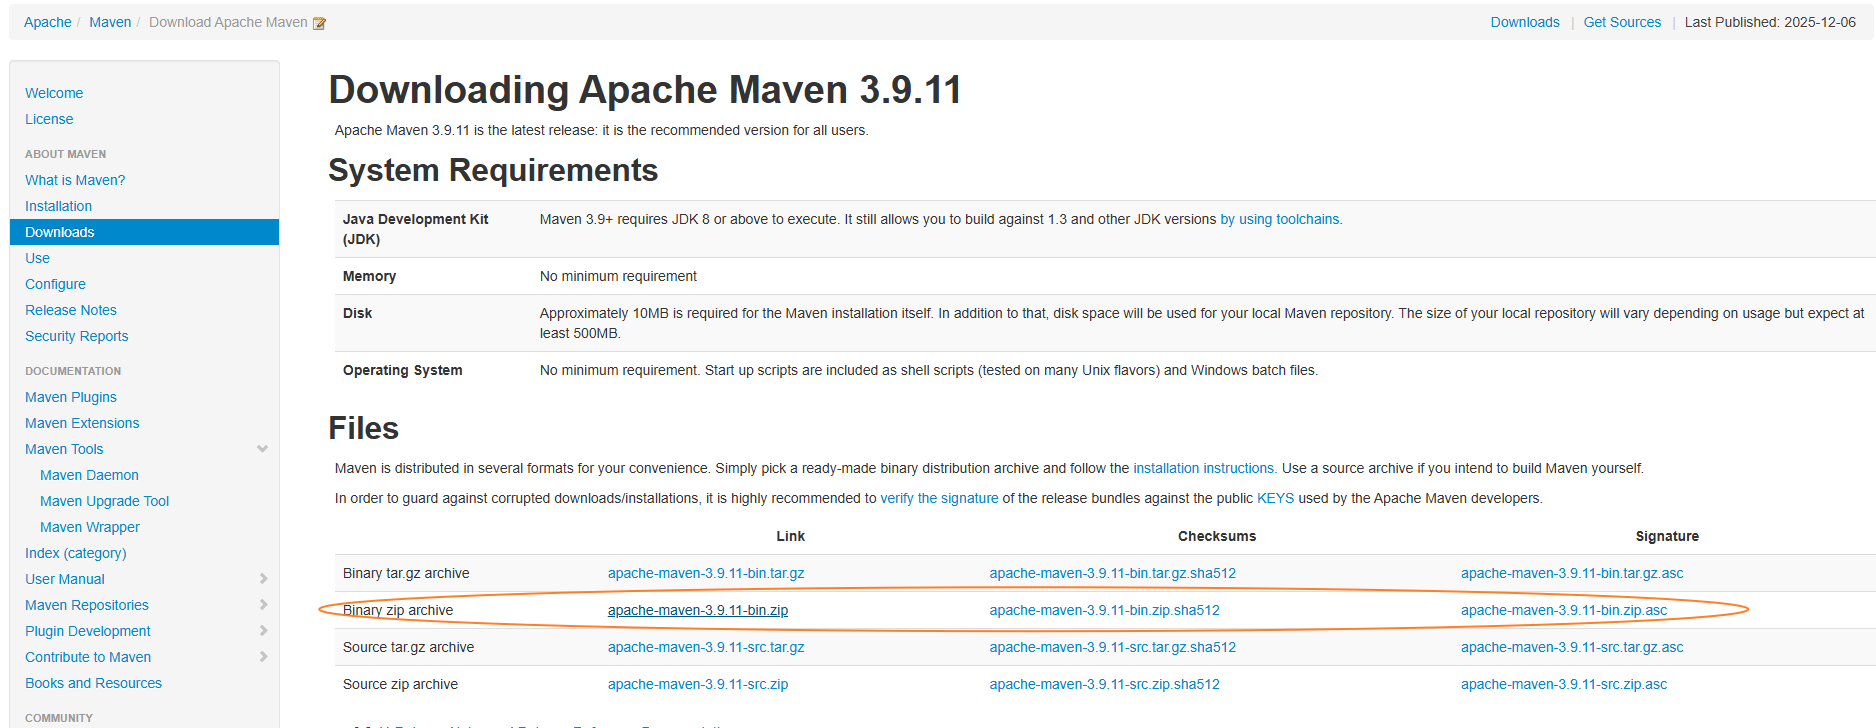Collapse the Maven Tools submenu chevron

pos(263,449)
